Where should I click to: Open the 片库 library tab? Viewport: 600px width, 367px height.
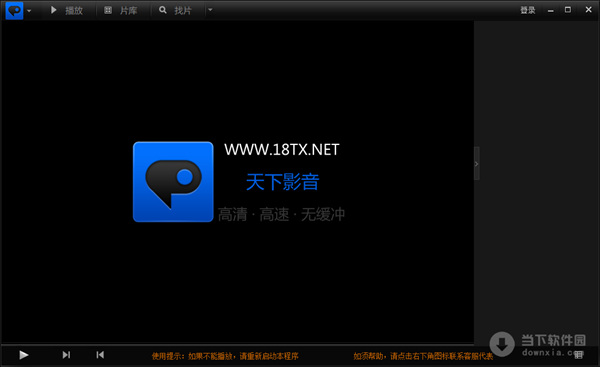[121, 10]
